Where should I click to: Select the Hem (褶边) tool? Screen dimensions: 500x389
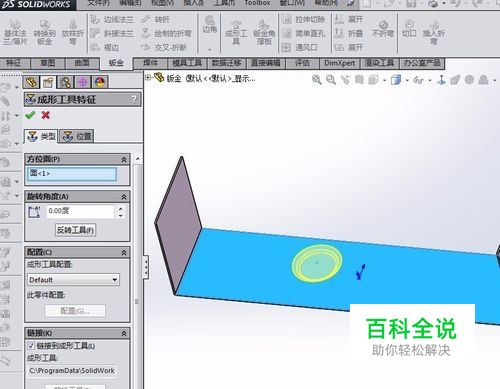click(x=105, y=47)
